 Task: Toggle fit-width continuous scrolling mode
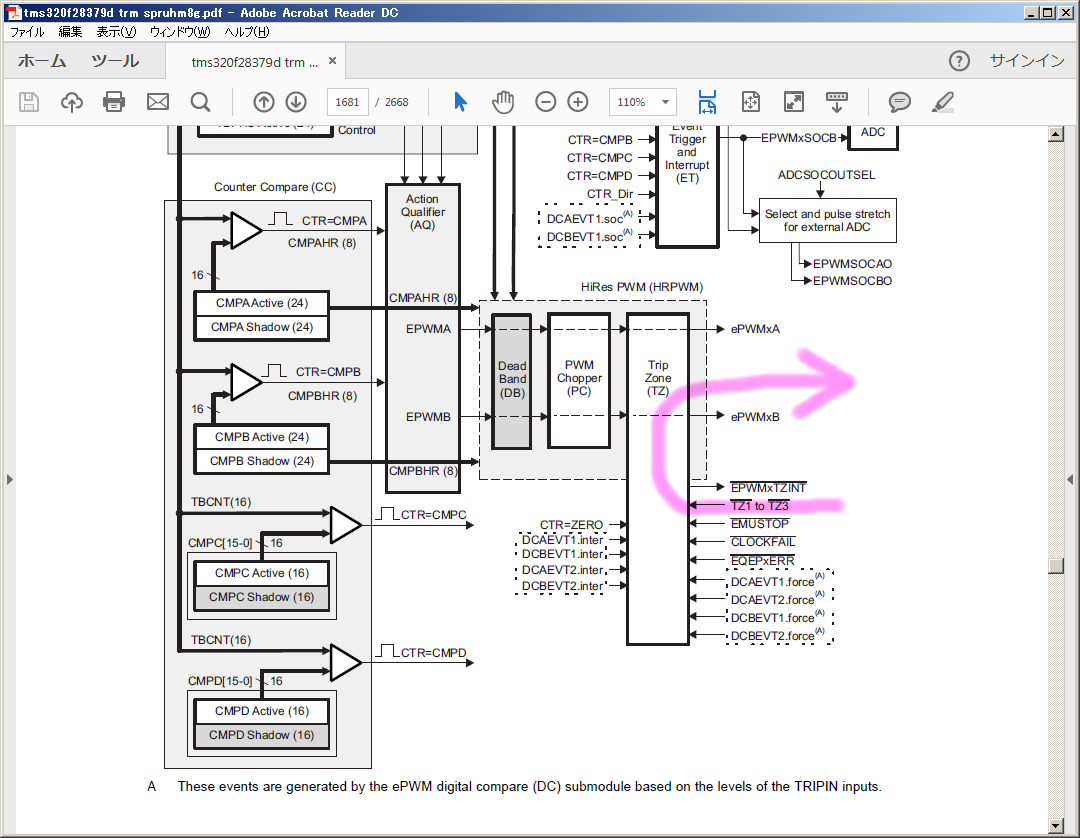(x=707, y=101)
